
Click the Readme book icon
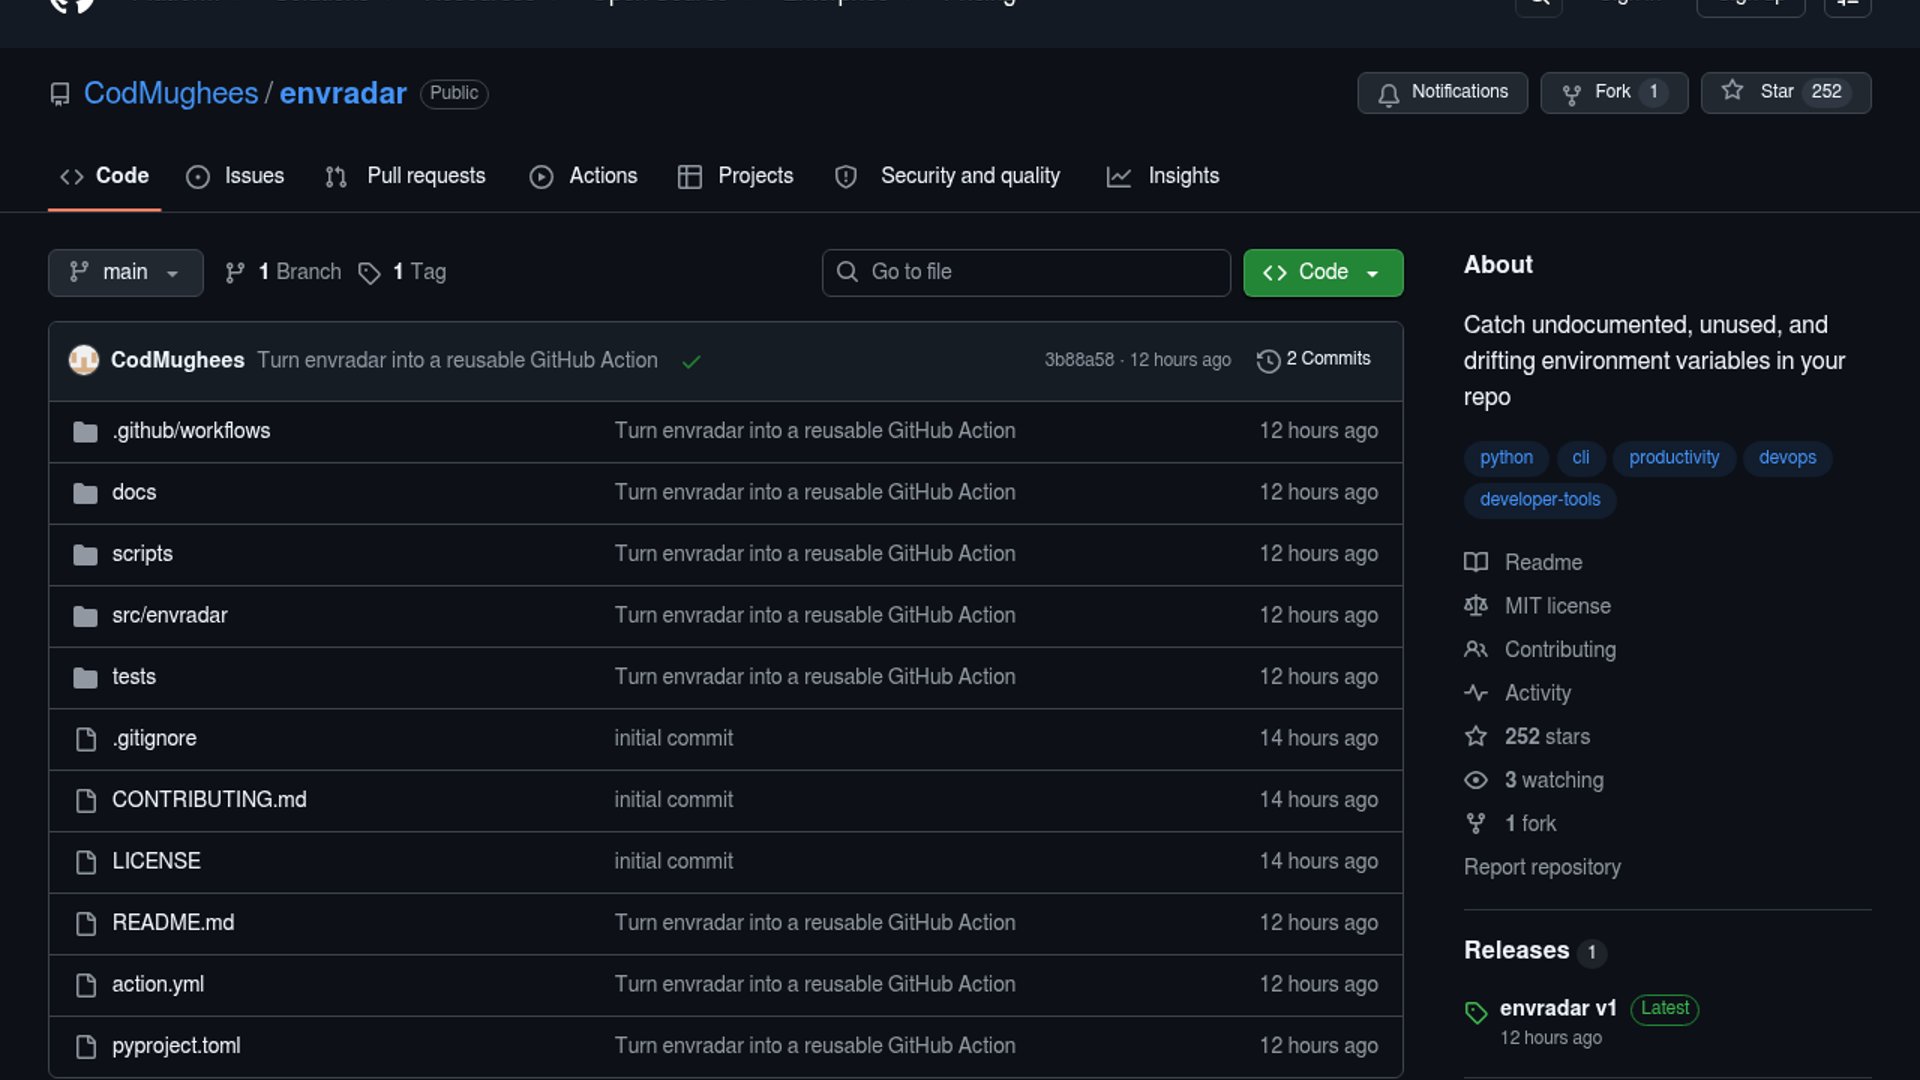1476,562
